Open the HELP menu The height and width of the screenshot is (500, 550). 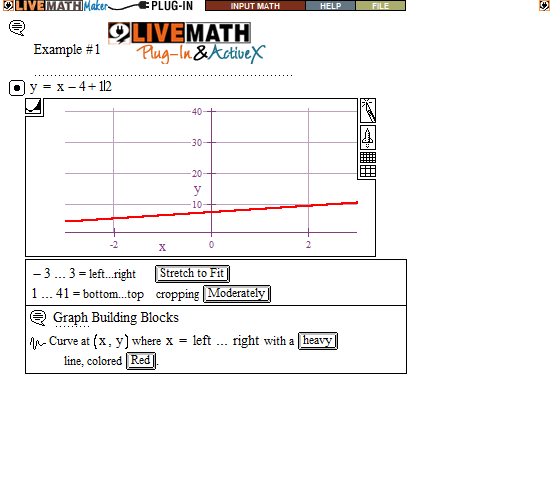coord(330,6)
